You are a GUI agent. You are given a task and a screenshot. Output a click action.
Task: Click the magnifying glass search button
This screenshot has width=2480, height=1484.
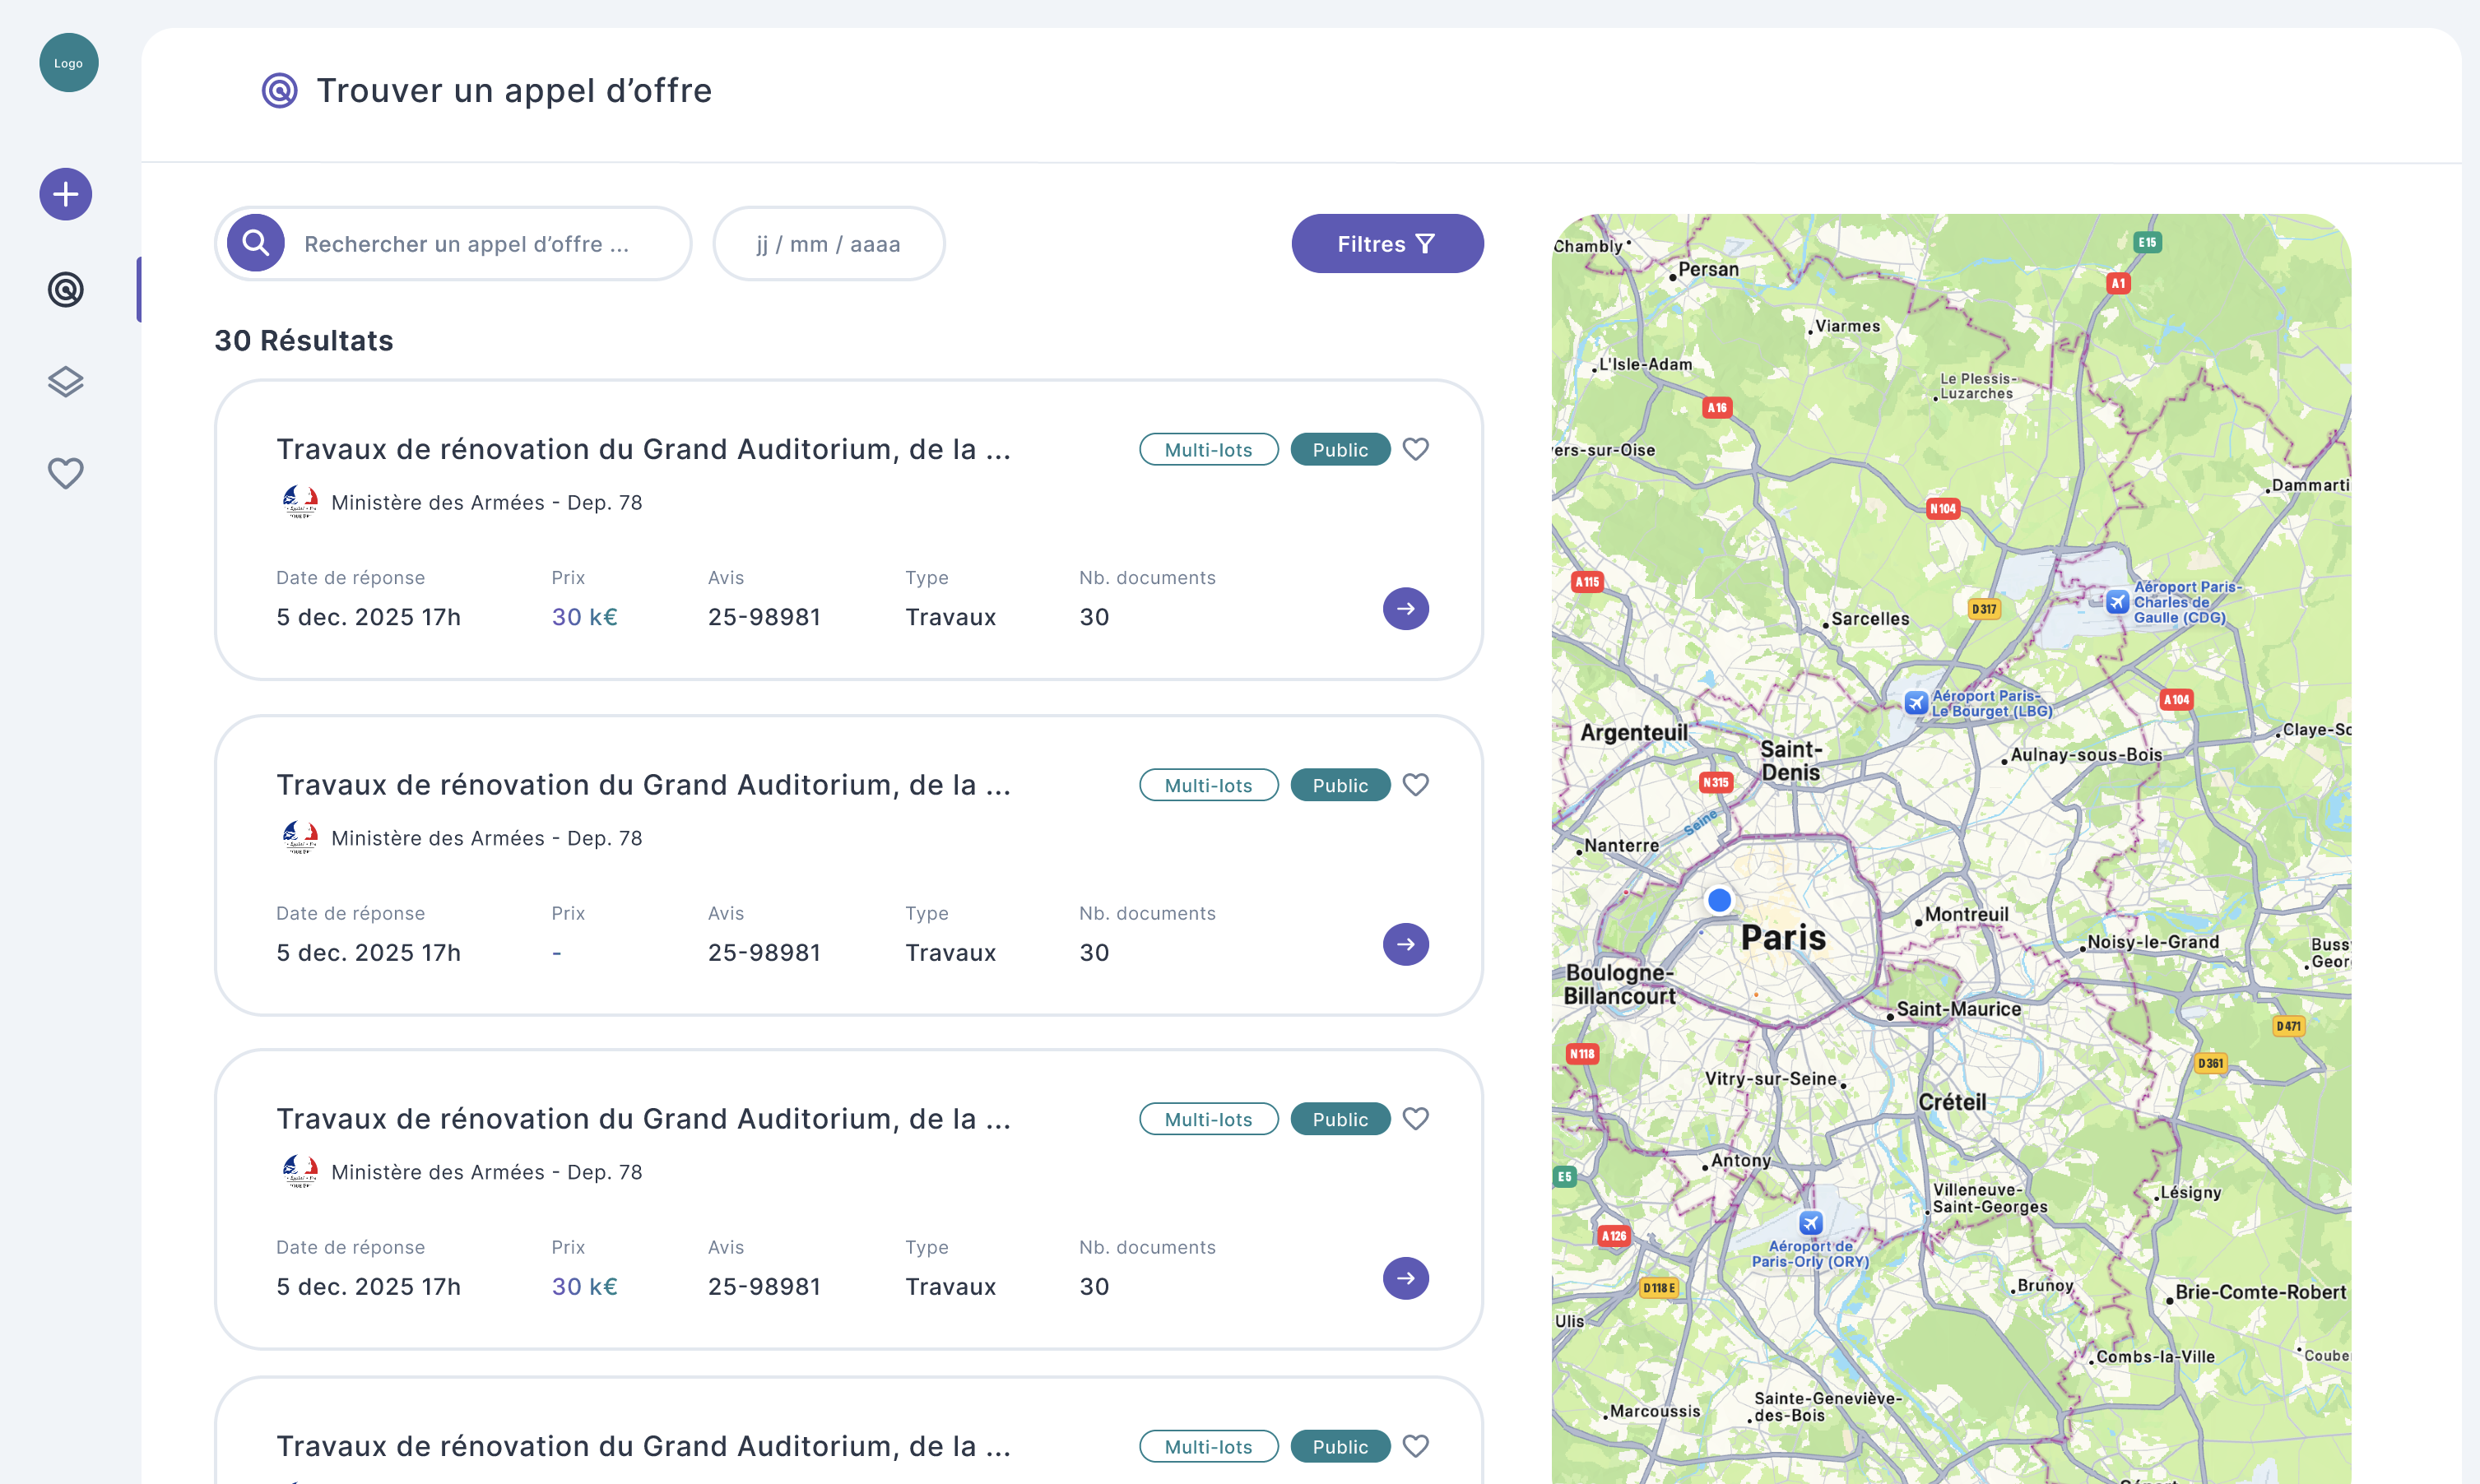(x=256, y=243)
